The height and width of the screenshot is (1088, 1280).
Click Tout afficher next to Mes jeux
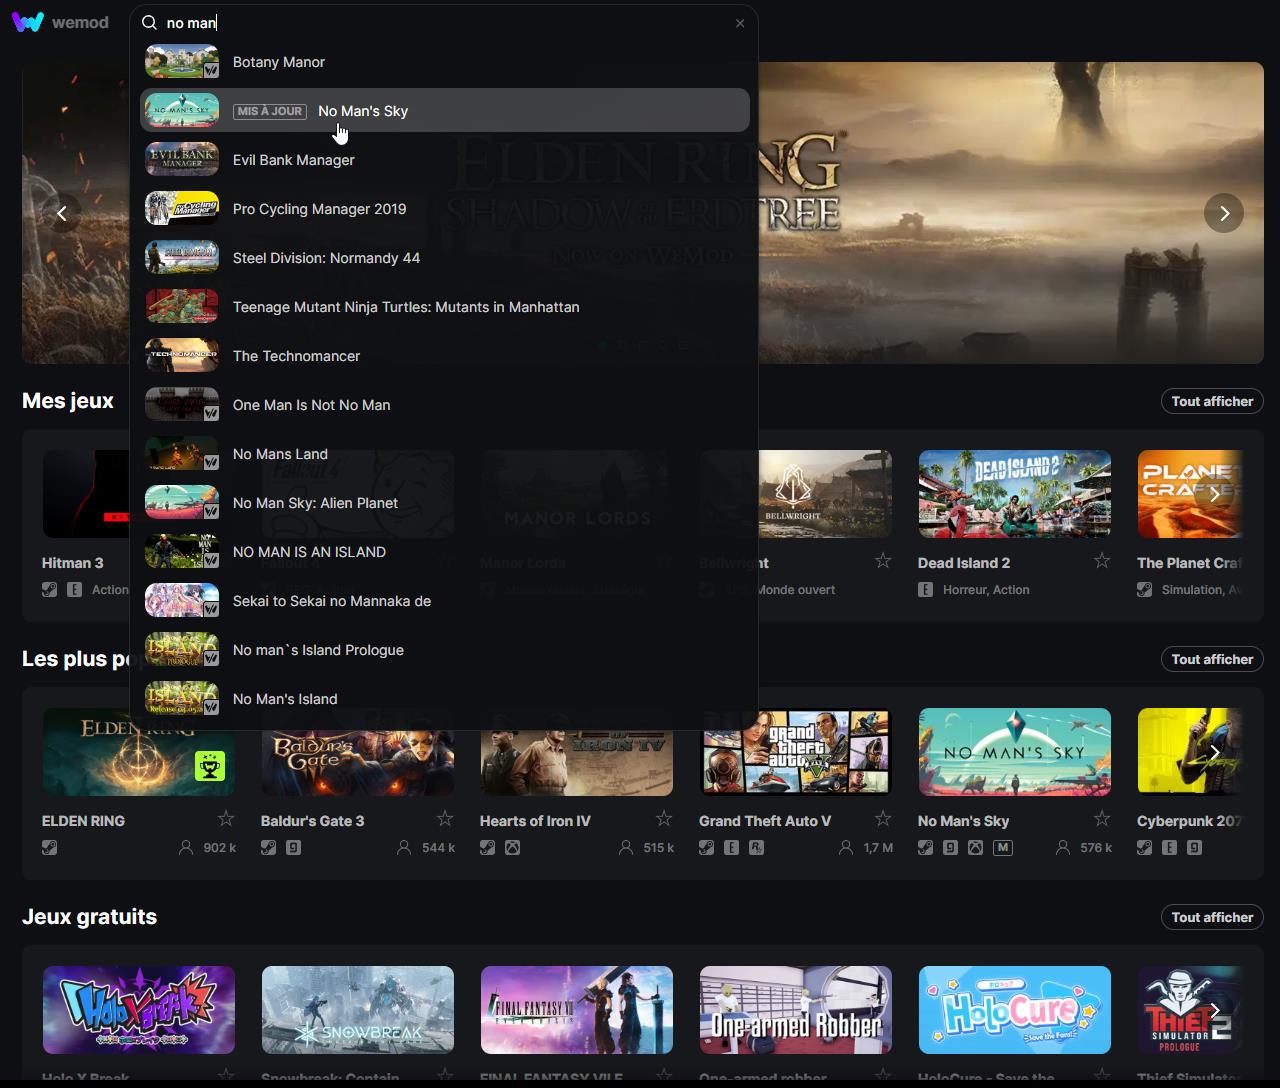(x=1212, y=401)
